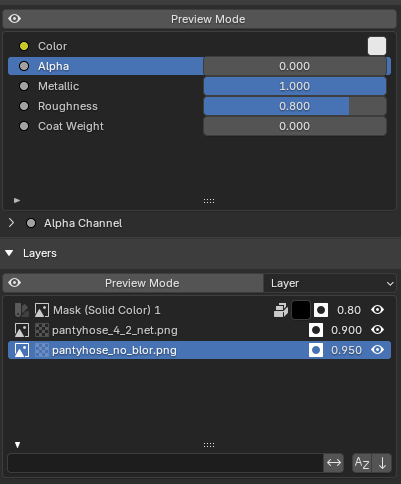Click the Metallic value slider 1.000

click(295, 86)
